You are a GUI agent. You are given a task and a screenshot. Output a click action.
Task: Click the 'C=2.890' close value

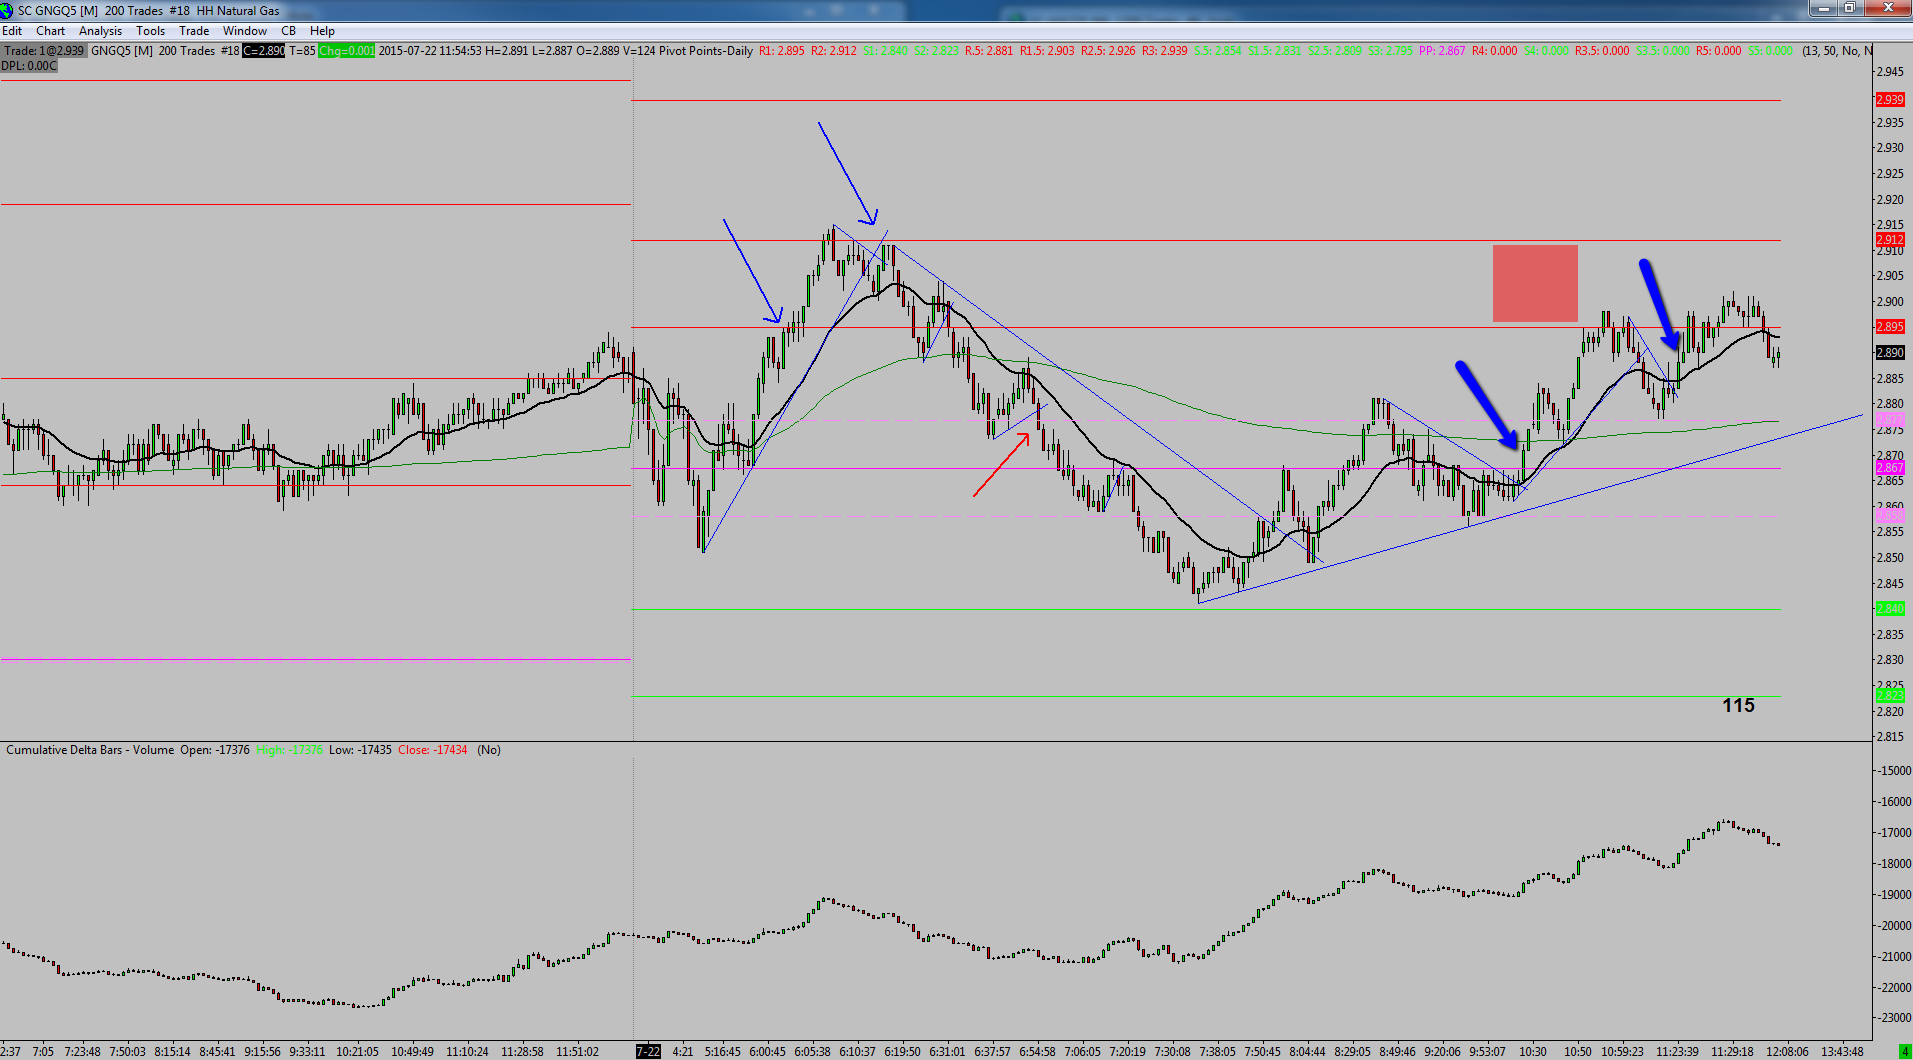(x=264, y=51)
